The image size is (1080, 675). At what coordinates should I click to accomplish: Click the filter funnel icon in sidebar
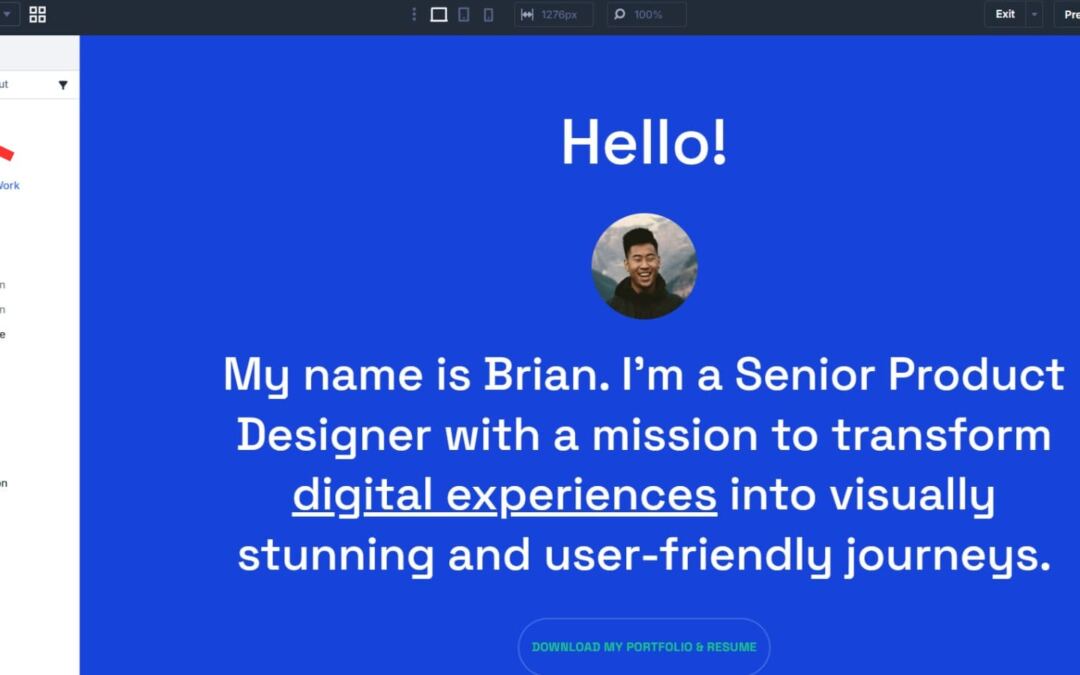tap(63, 85)
